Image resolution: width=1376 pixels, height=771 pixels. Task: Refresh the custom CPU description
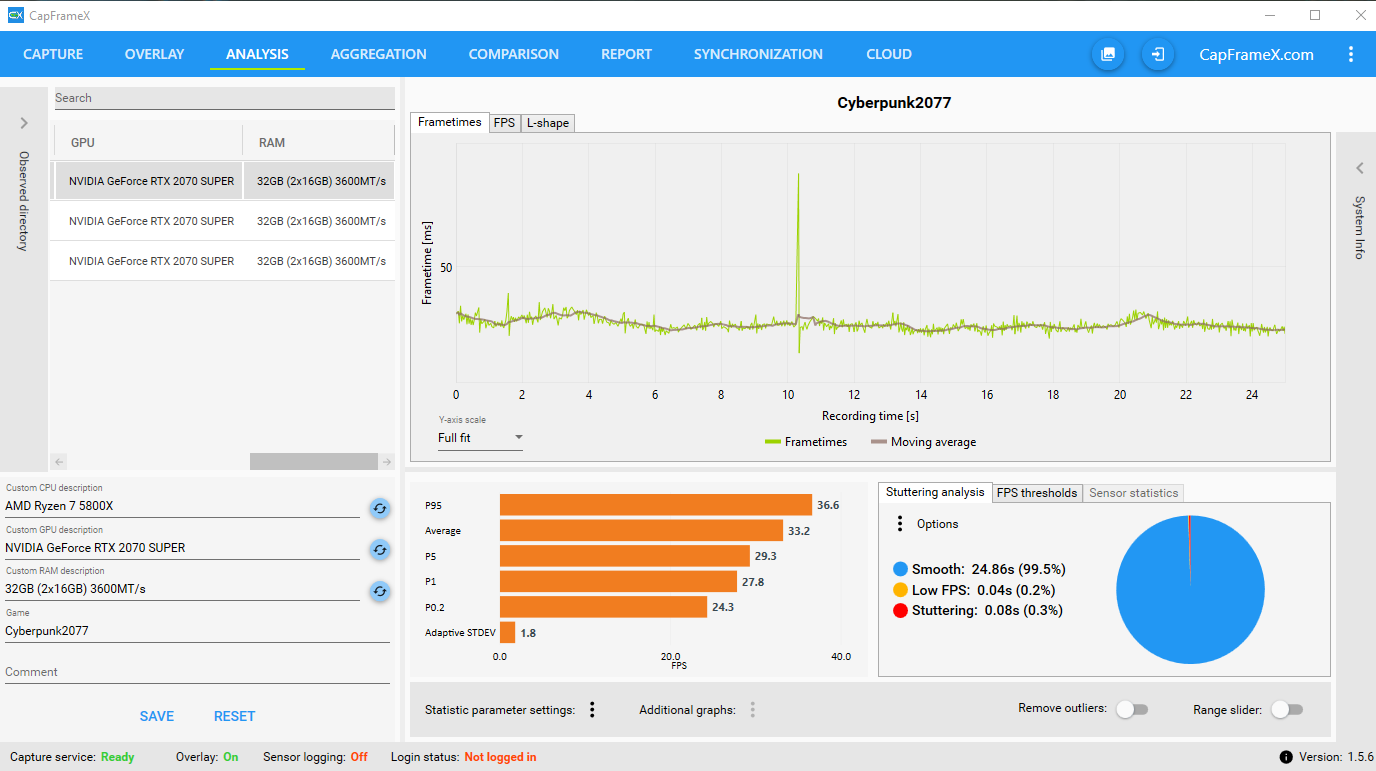click(x=379, y=508)
